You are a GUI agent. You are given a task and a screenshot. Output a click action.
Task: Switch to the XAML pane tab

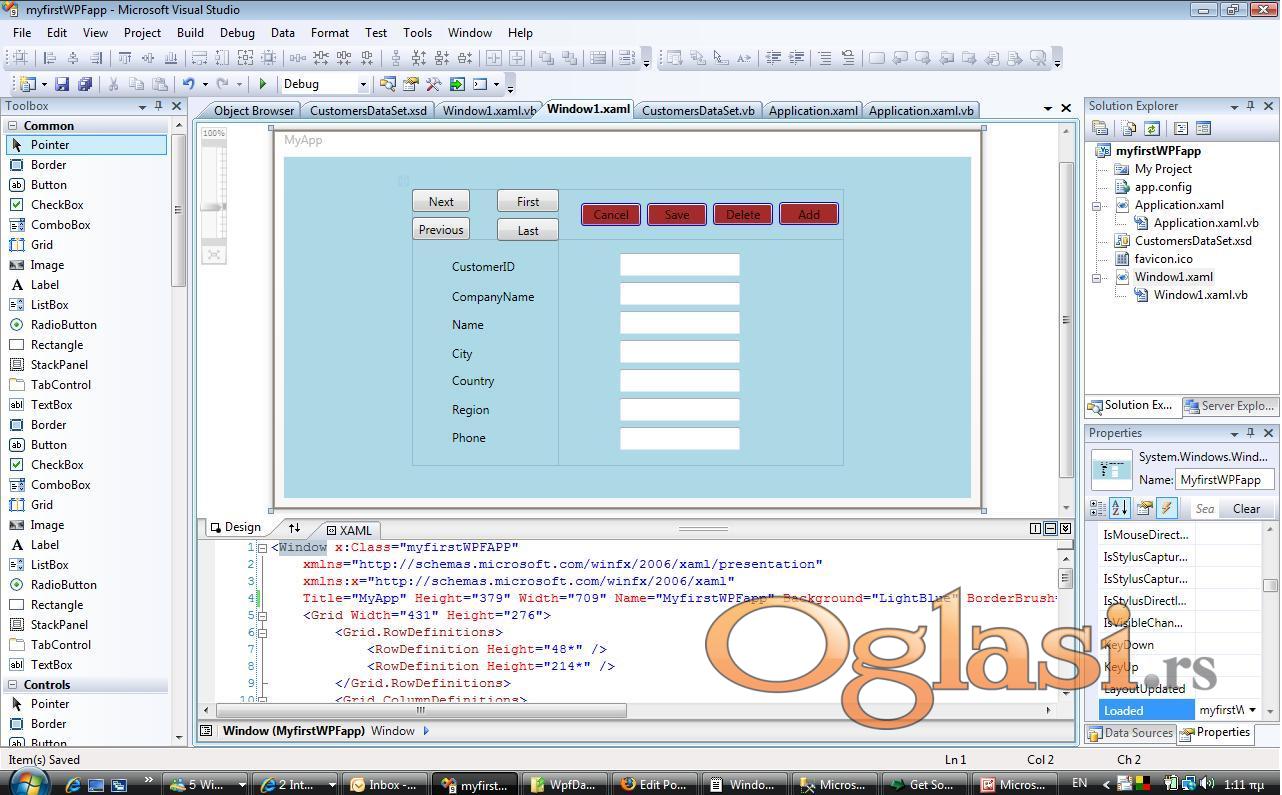tap(348, 530)
